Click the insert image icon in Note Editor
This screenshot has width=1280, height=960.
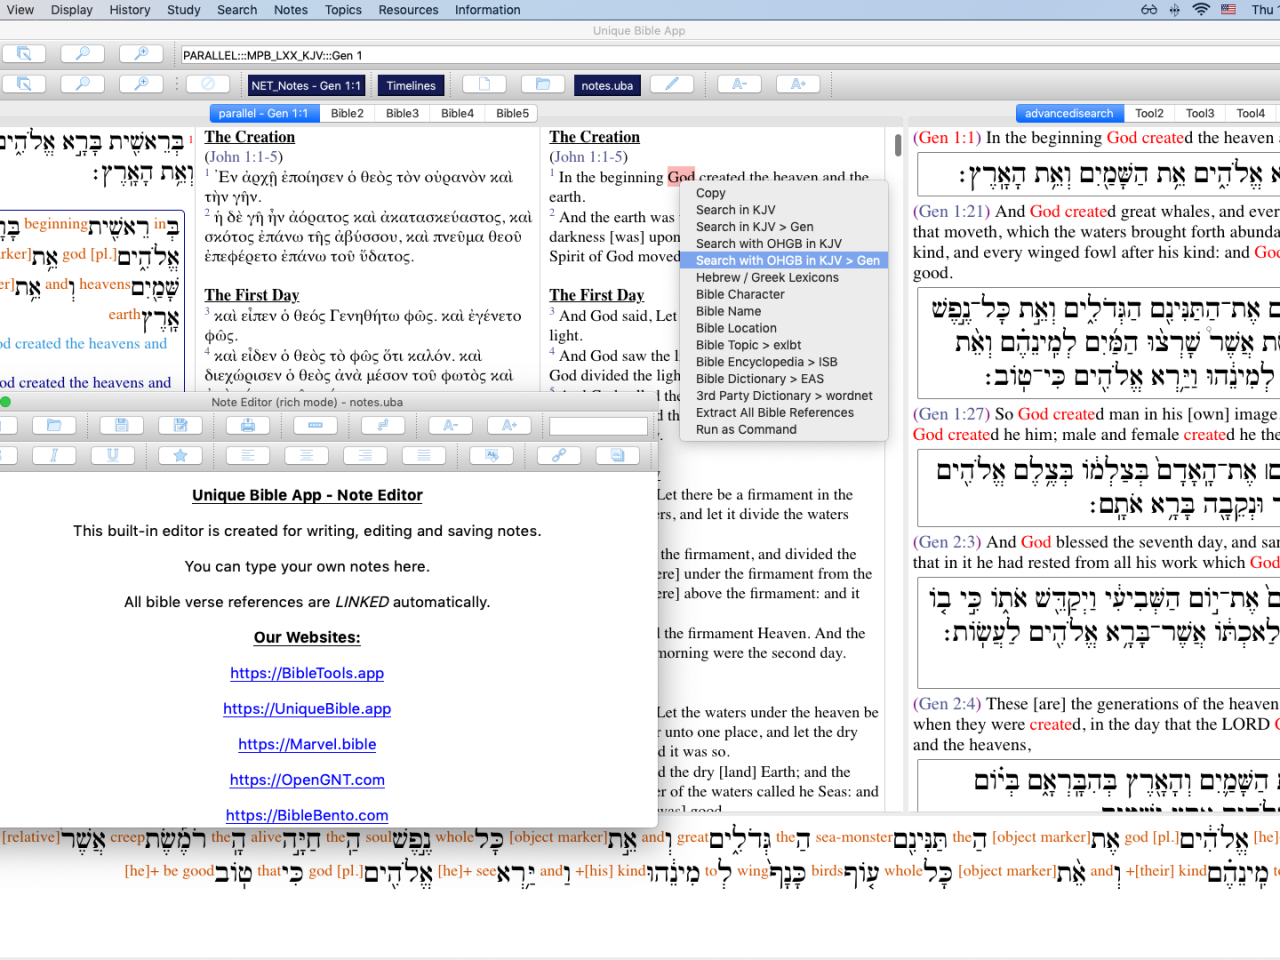[x=492, y=455]
